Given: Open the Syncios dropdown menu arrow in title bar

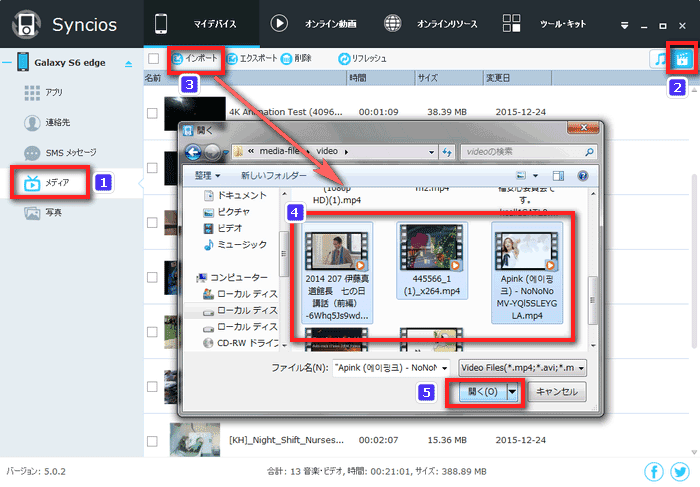Looking at the screenshot, I should [x=625, y=25].
